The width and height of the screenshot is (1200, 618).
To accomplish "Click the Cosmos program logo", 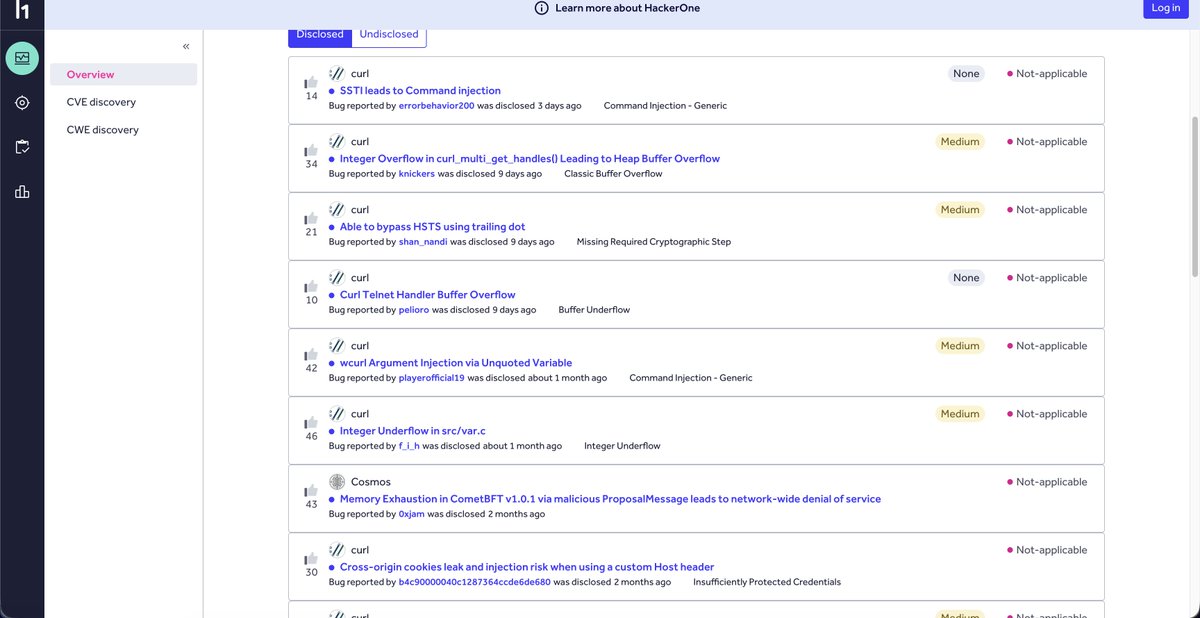I will [337, 482].
